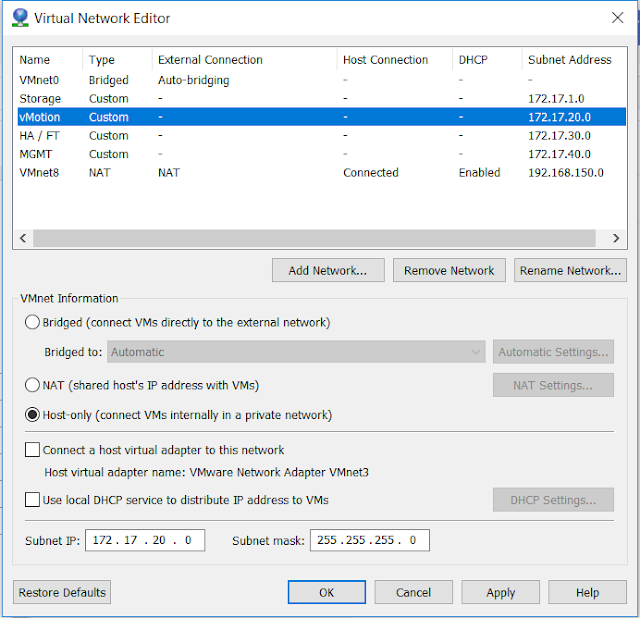This screenshot has height=618, width=640.
Task: Sort by the Name column header
Action: coord(48,60)
